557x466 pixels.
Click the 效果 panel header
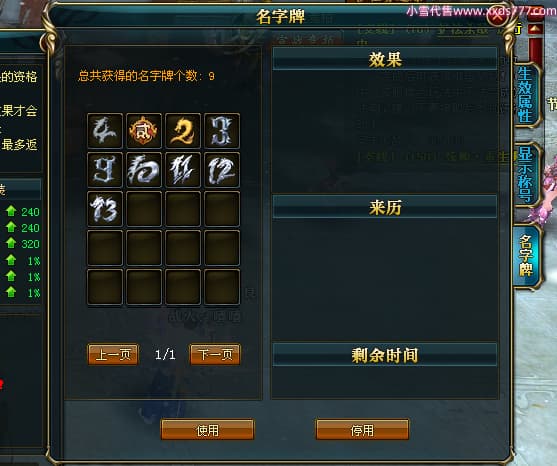[385, 59]
